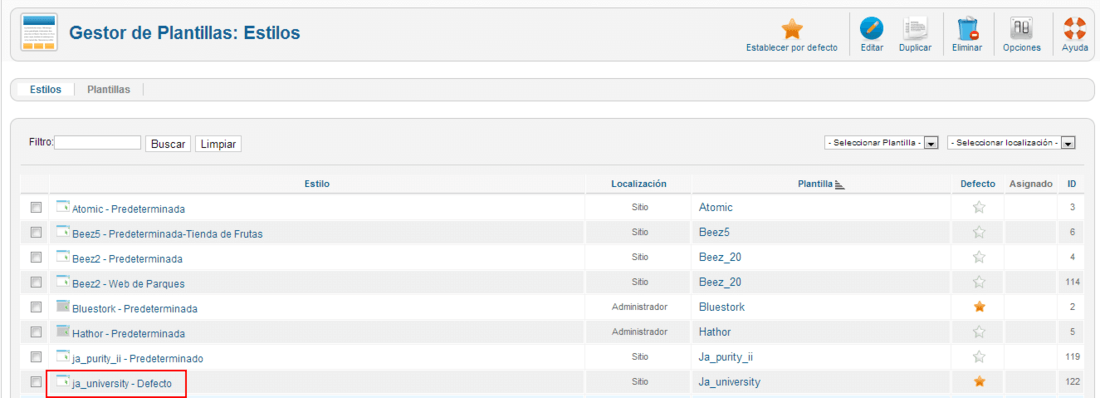Screen dimensions: 1100x398
Task: Select the Estilos tab
Action: 46,90
